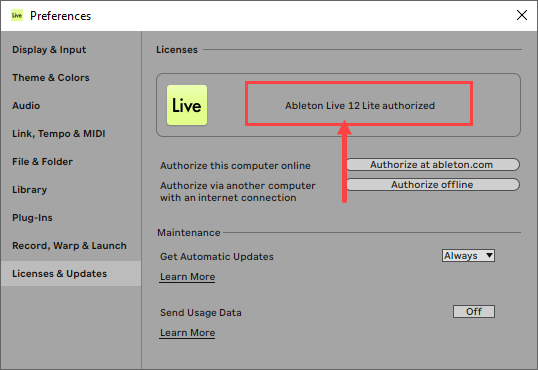
Task: Close the Preferences window
Action: (522, 15)
